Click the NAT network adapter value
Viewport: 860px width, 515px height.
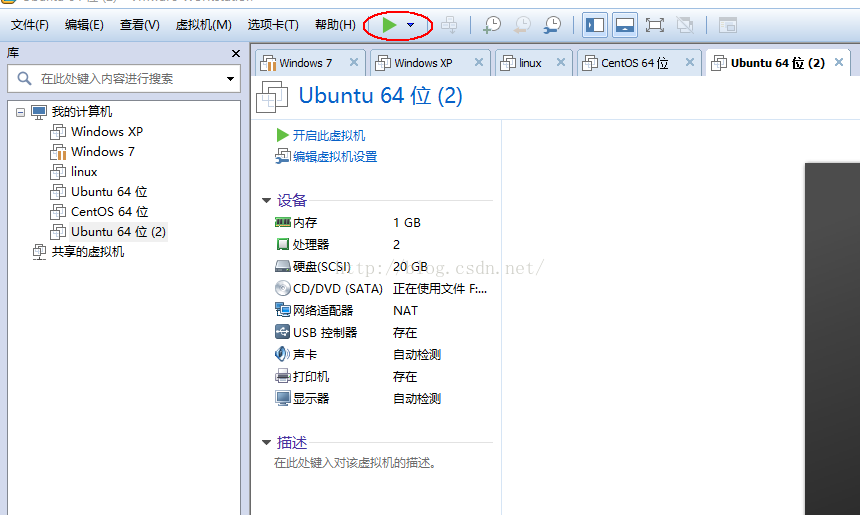[405, 310]
